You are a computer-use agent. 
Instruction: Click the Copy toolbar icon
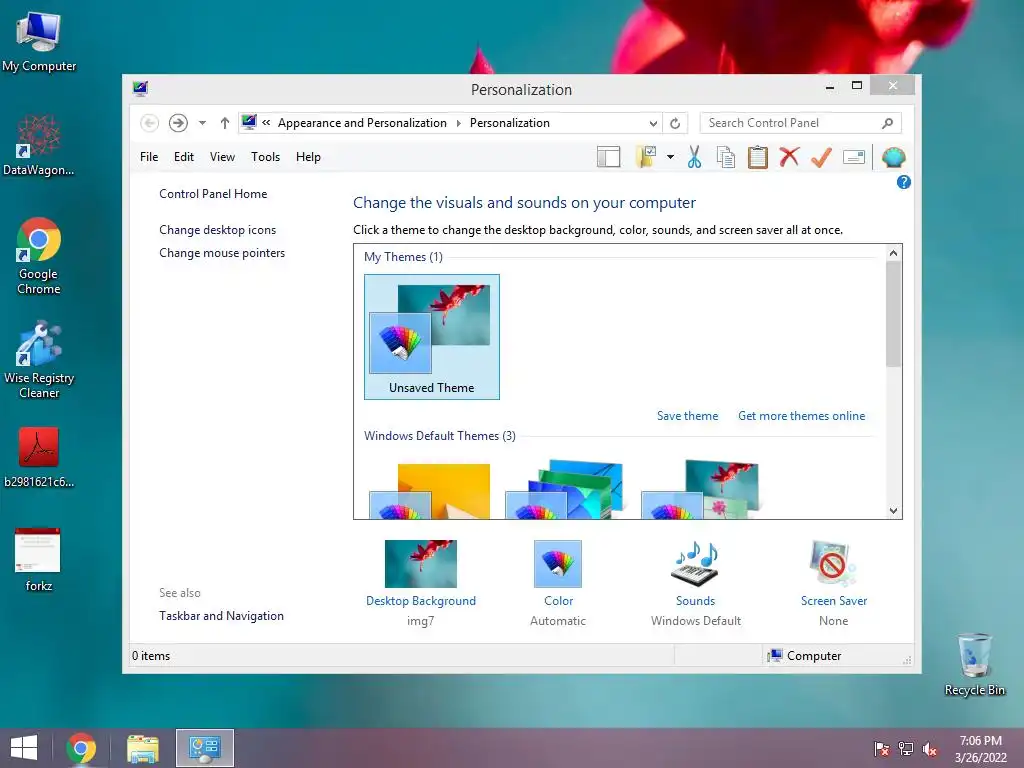(726, 157)
